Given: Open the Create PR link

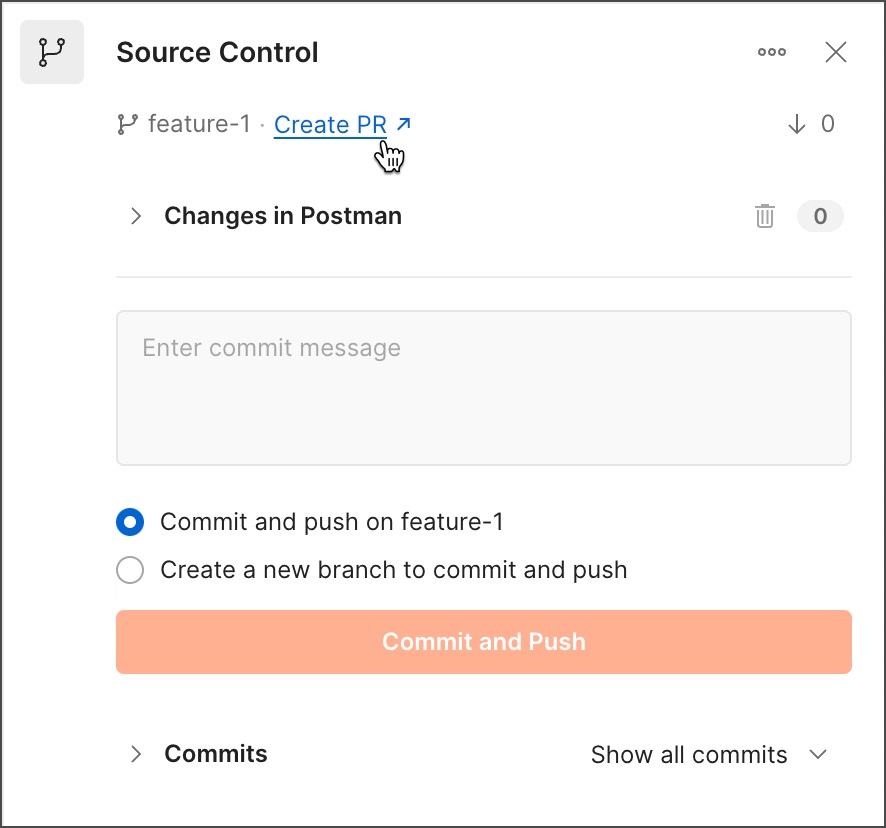Looking at the screenshot, I should [x=330, y=125].
